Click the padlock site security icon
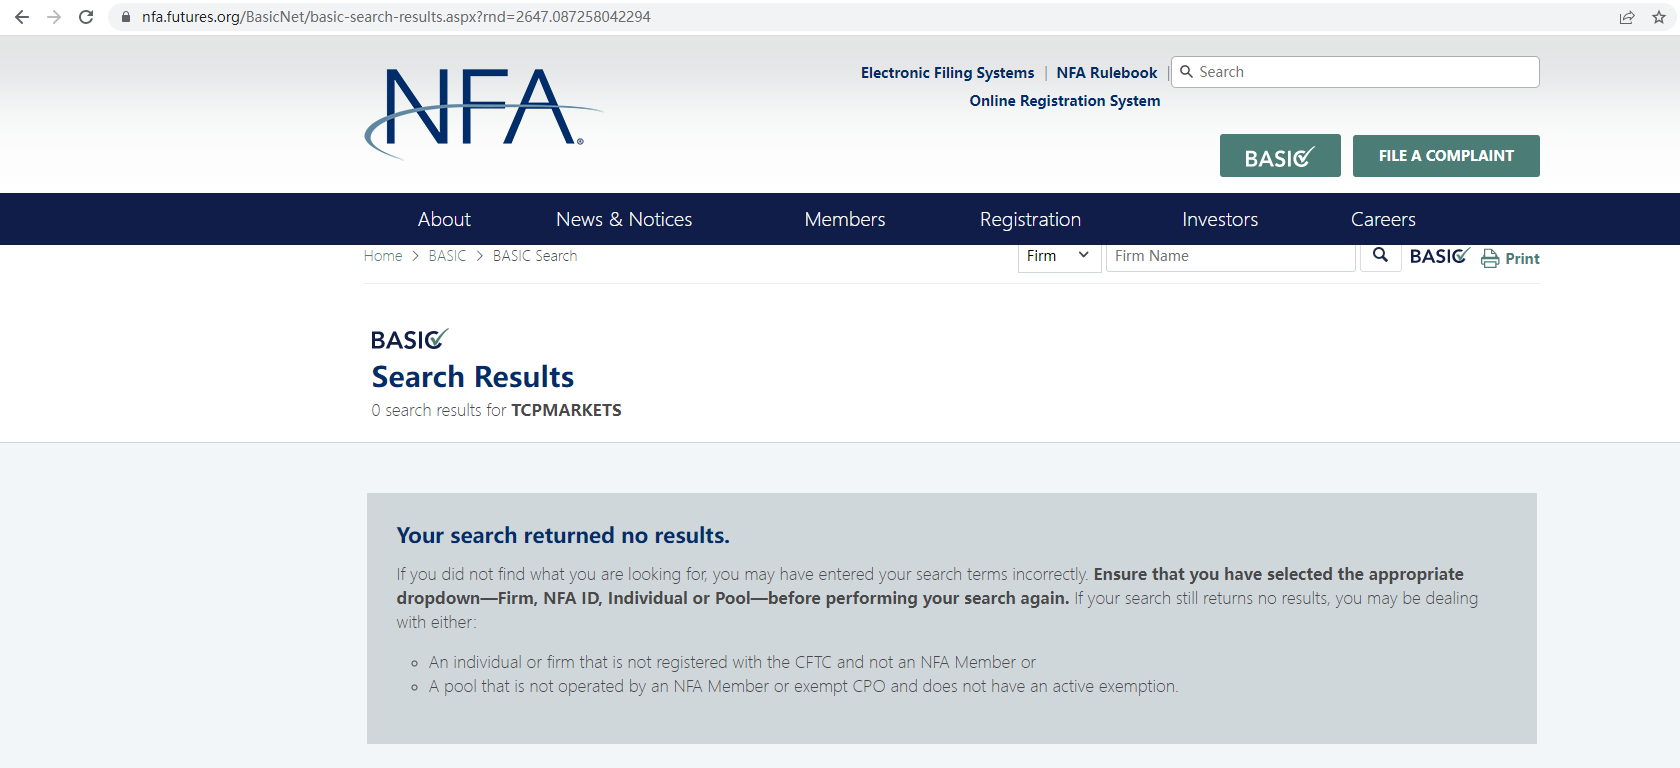 [126, 17]
